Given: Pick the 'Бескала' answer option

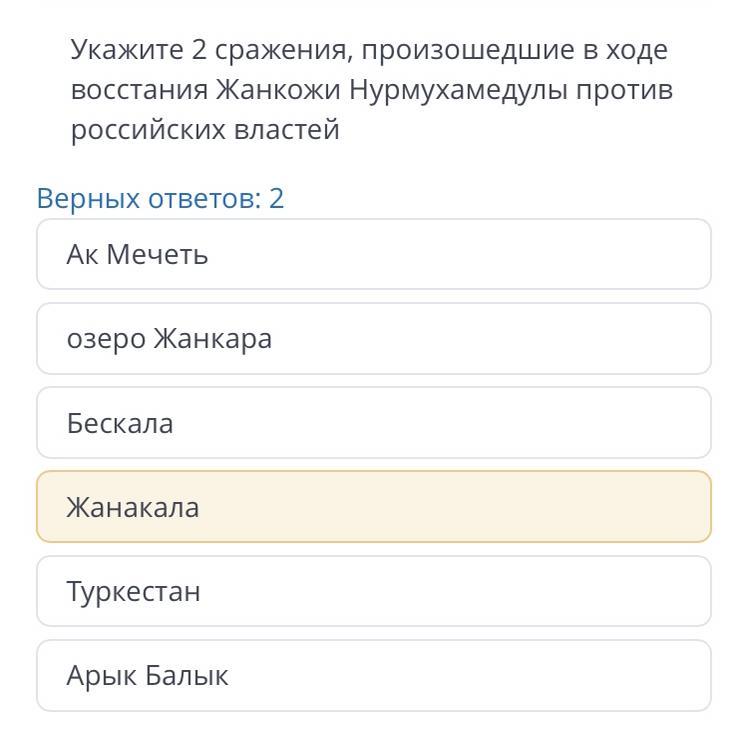Looking at the screenshot, I should [x=373, y=423].
